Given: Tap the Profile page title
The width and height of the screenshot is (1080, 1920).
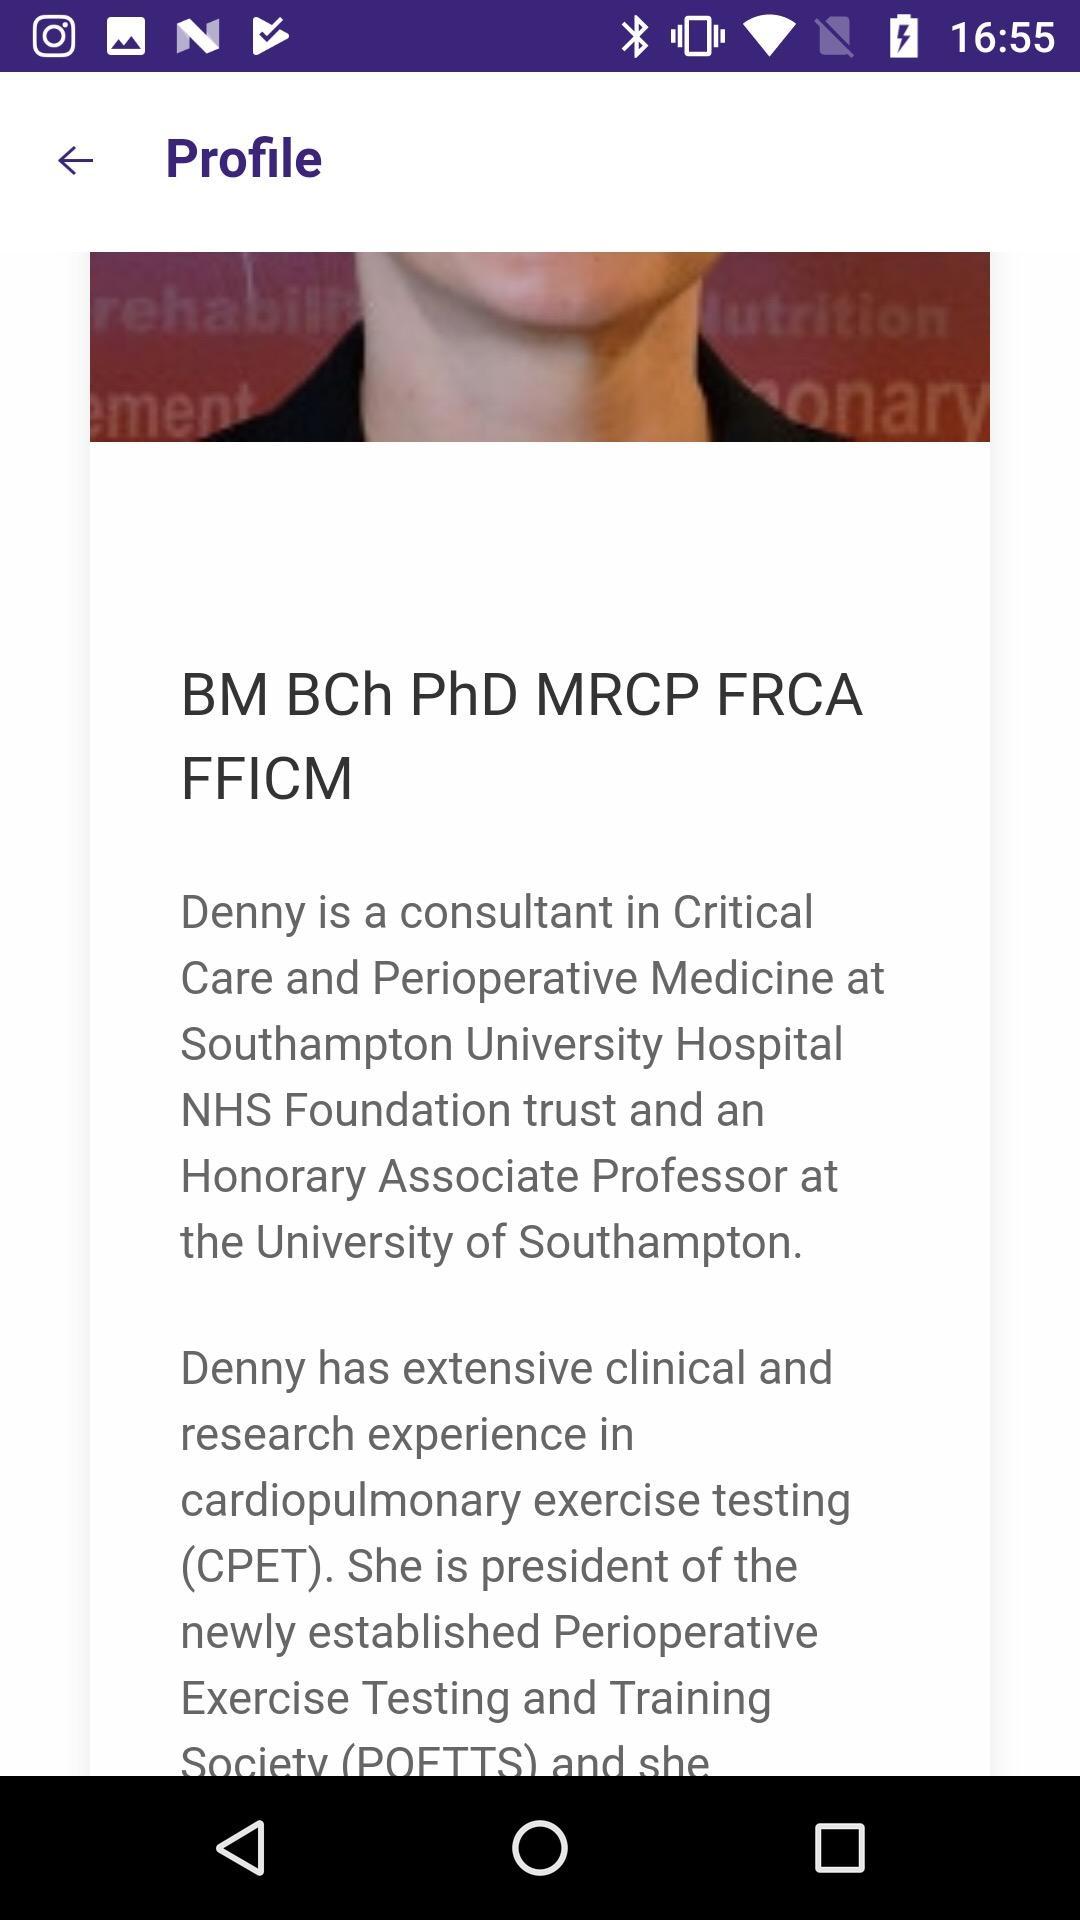Looking at the screenshot, I should point(243,158).
